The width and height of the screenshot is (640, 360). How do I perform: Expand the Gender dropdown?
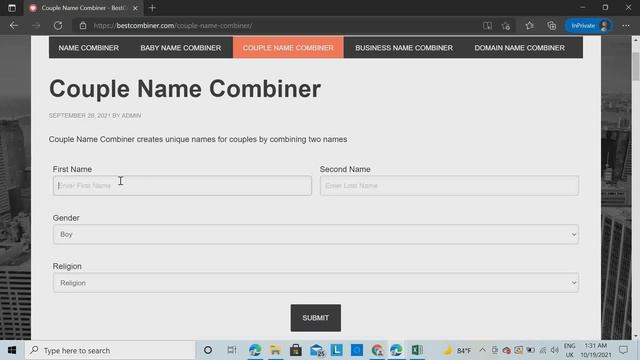[316, 234]
